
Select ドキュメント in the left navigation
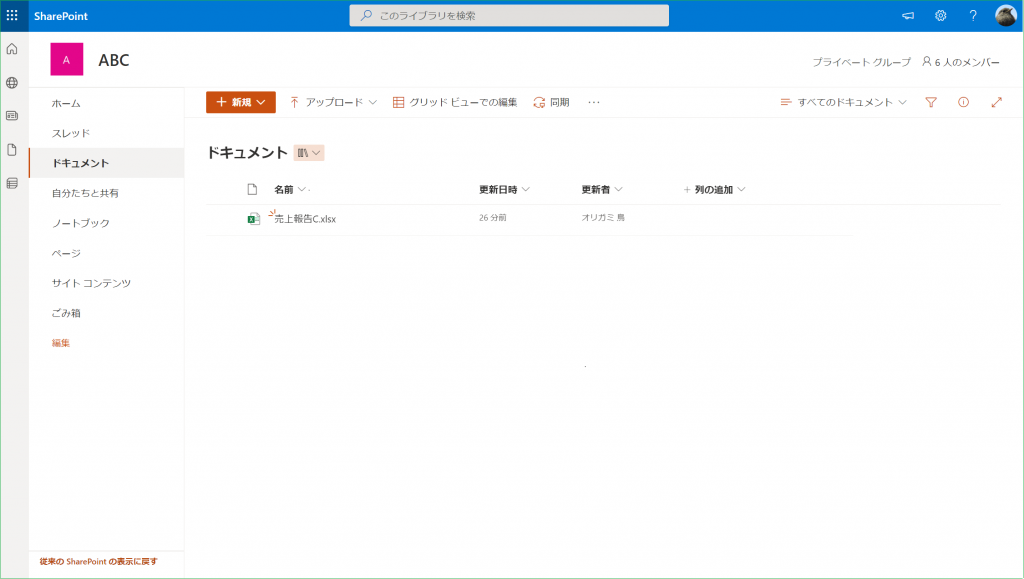coord(81,163)
